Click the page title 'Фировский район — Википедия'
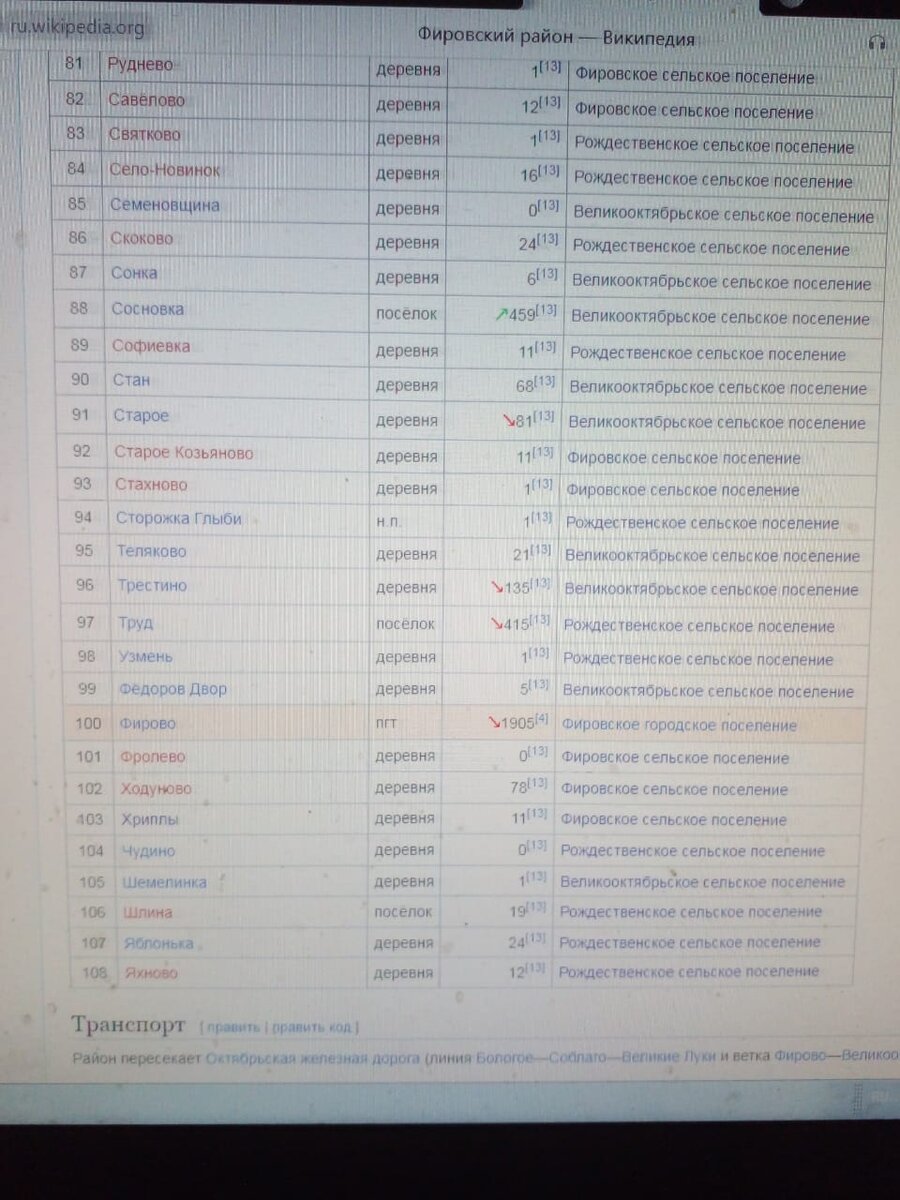 pos(556,38)
